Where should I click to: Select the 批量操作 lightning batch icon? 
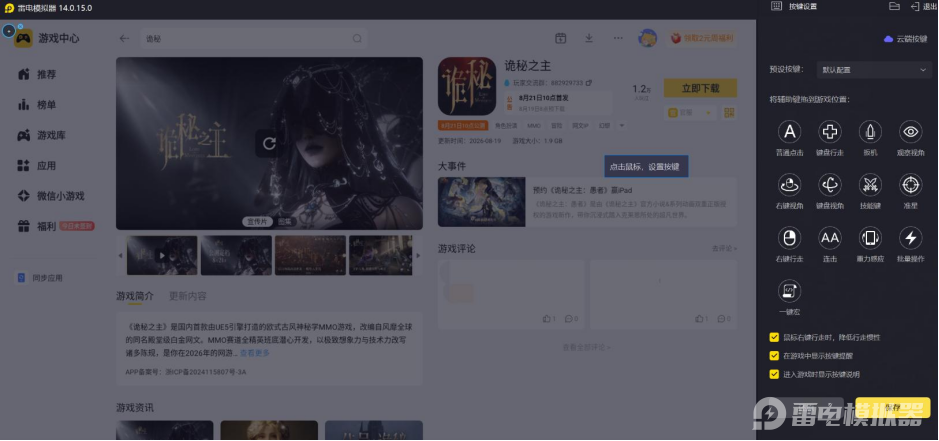pyautogui.click(x=910, y=238)
